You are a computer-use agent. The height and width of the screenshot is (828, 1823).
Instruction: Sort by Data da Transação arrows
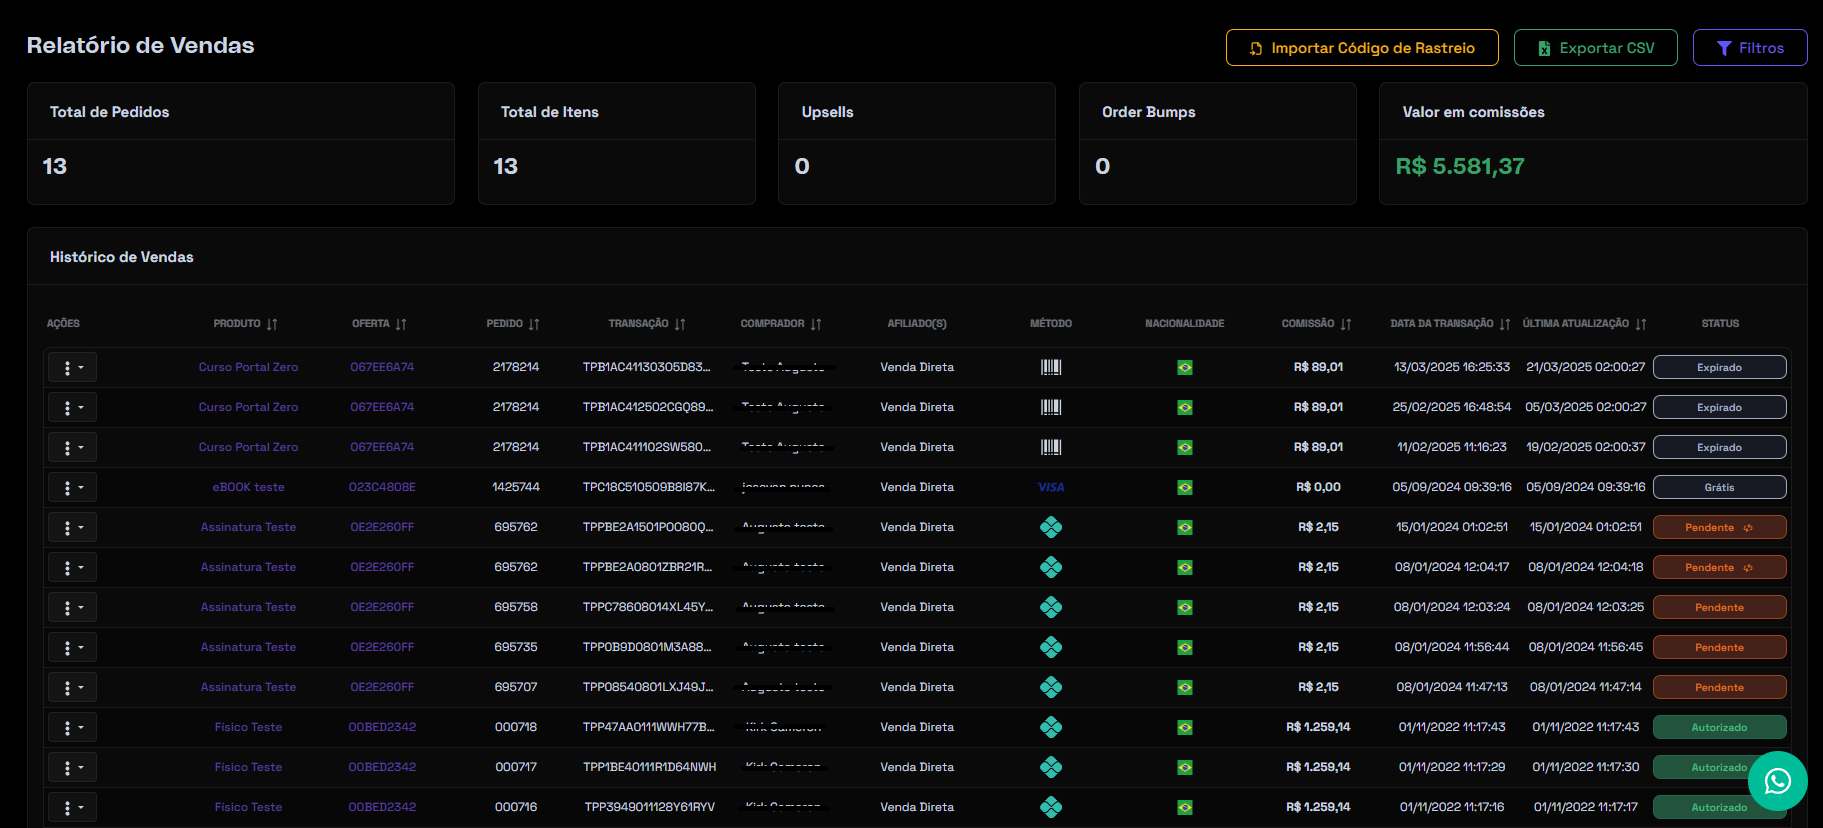[x=1505, y=324]
